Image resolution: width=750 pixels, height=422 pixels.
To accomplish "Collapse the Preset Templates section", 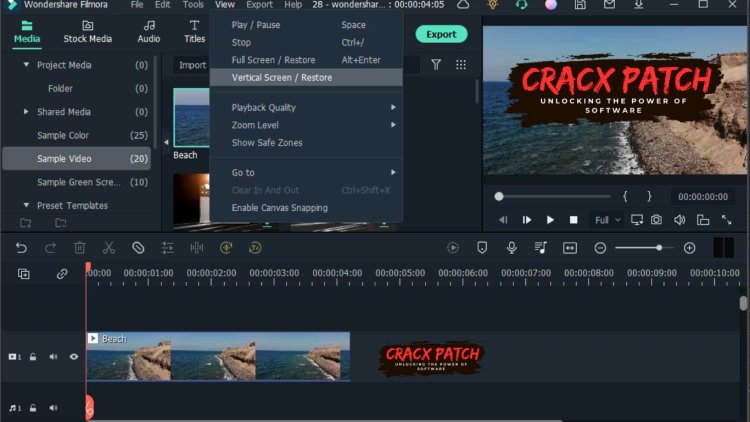I will 26,205.
